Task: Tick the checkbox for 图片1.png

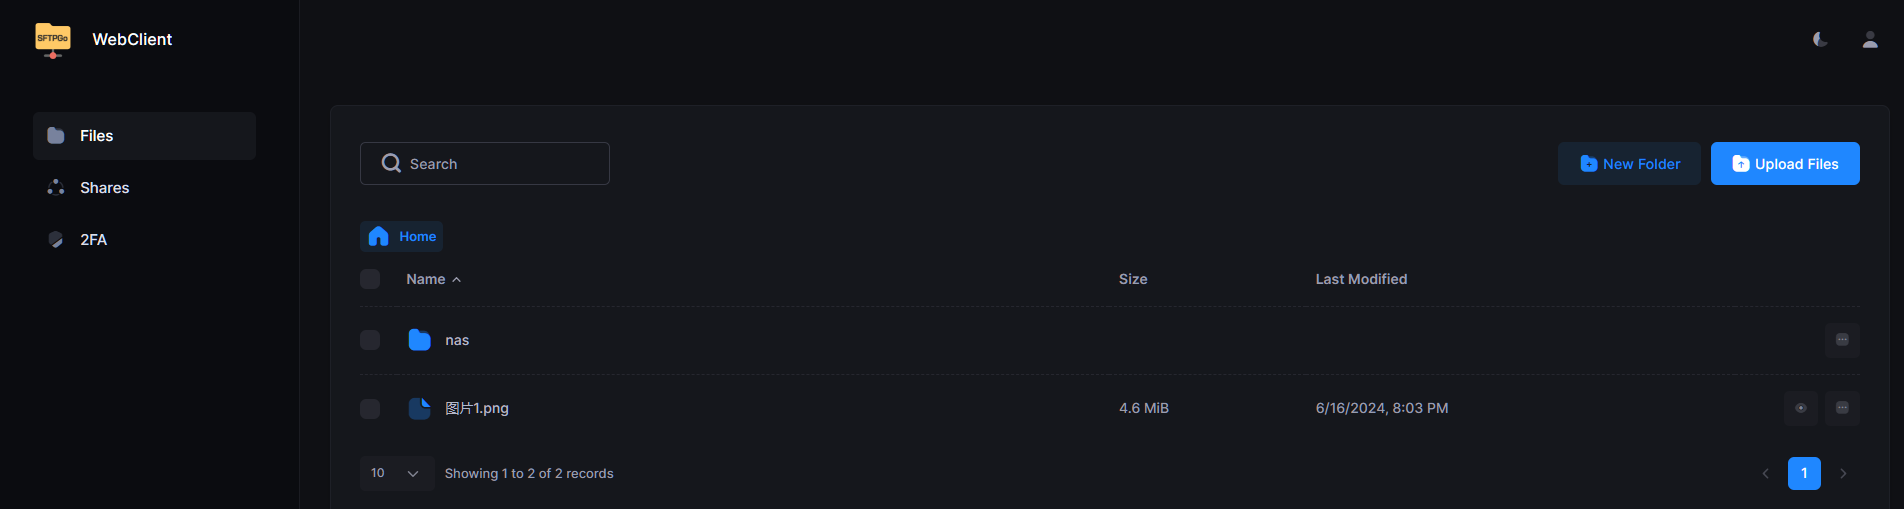Action: click(x=370, y=409)
